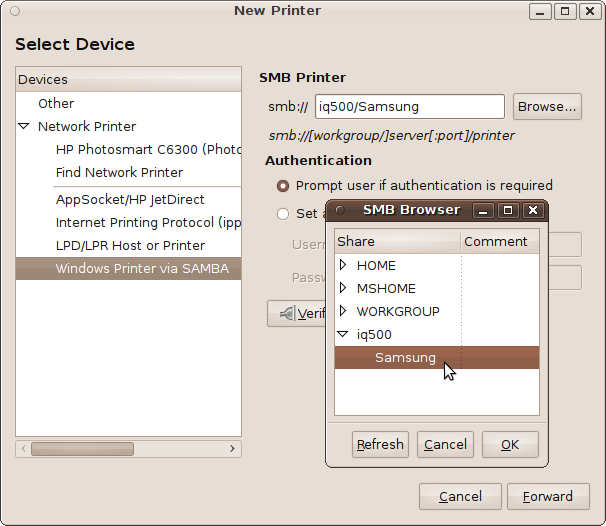
Task: Select LPD/LPR Host or Printer
Action: [x=130, y=245]
